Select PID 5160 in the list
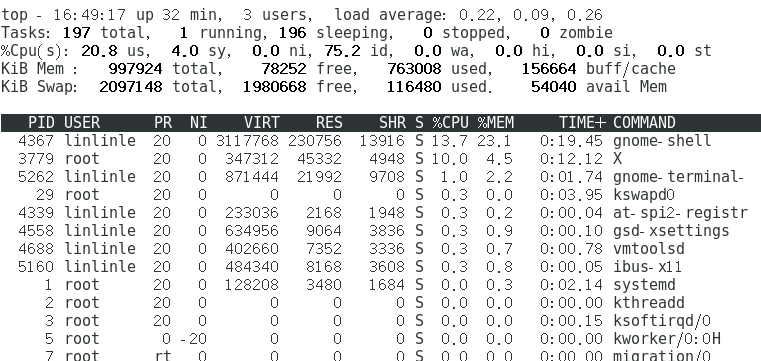The image size is (761, 361). point(36,266)
